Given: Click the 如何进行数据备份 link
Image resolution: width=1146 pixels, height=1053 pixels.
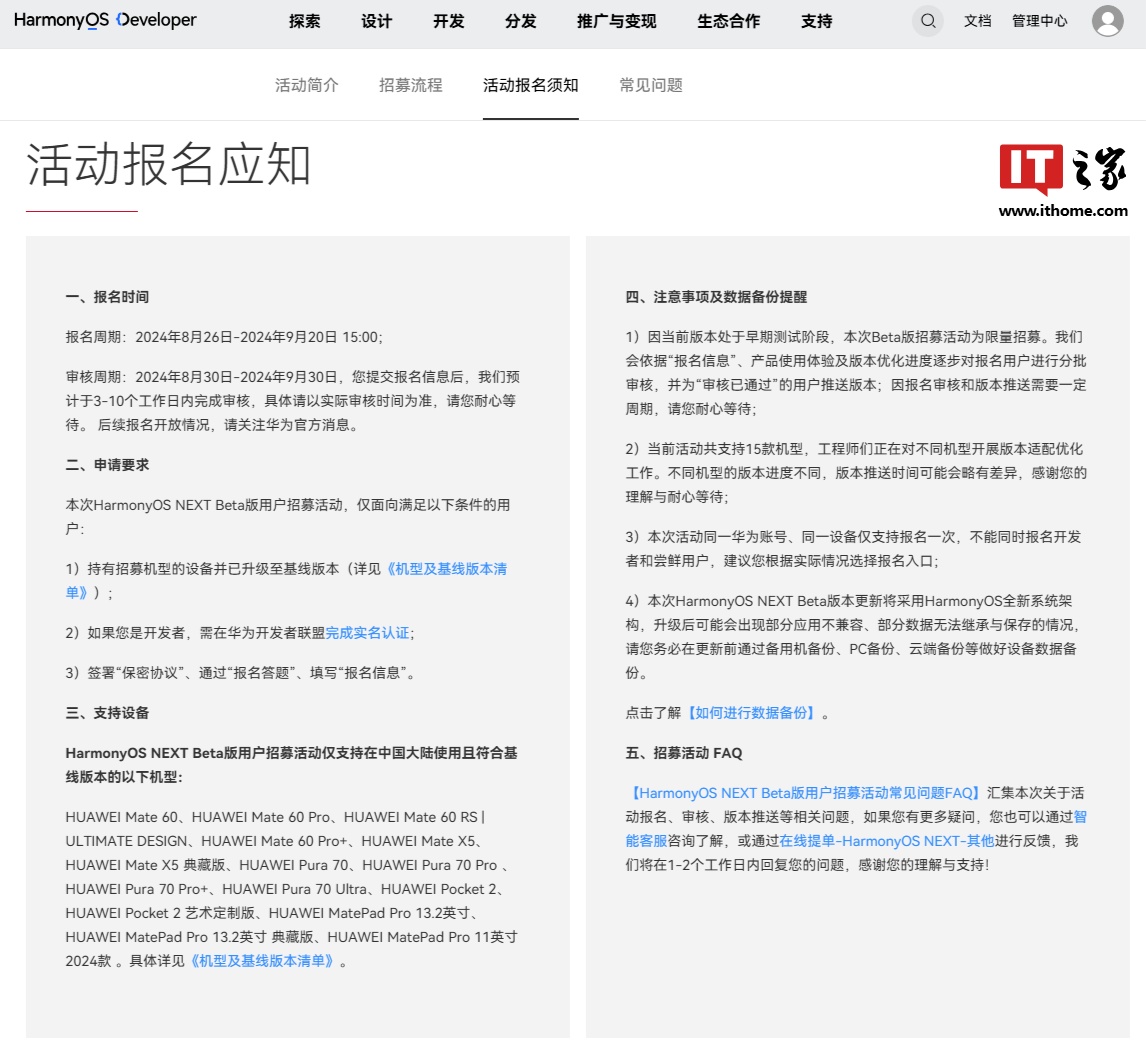Looking at the screenshot, I should (752, 713).
